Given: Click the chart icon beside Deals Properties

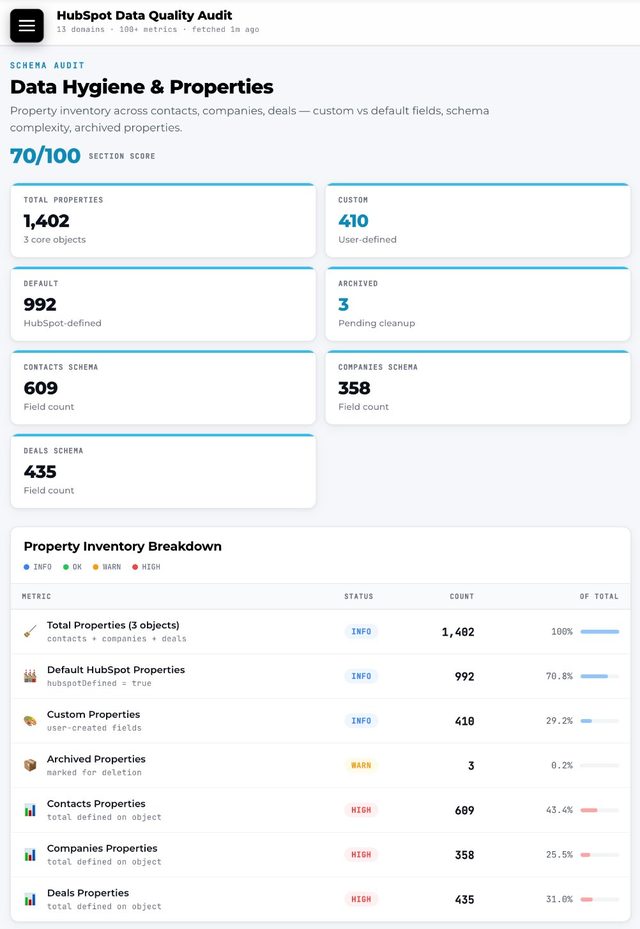Looking at the screenshot, I should (x=30, y=899).
